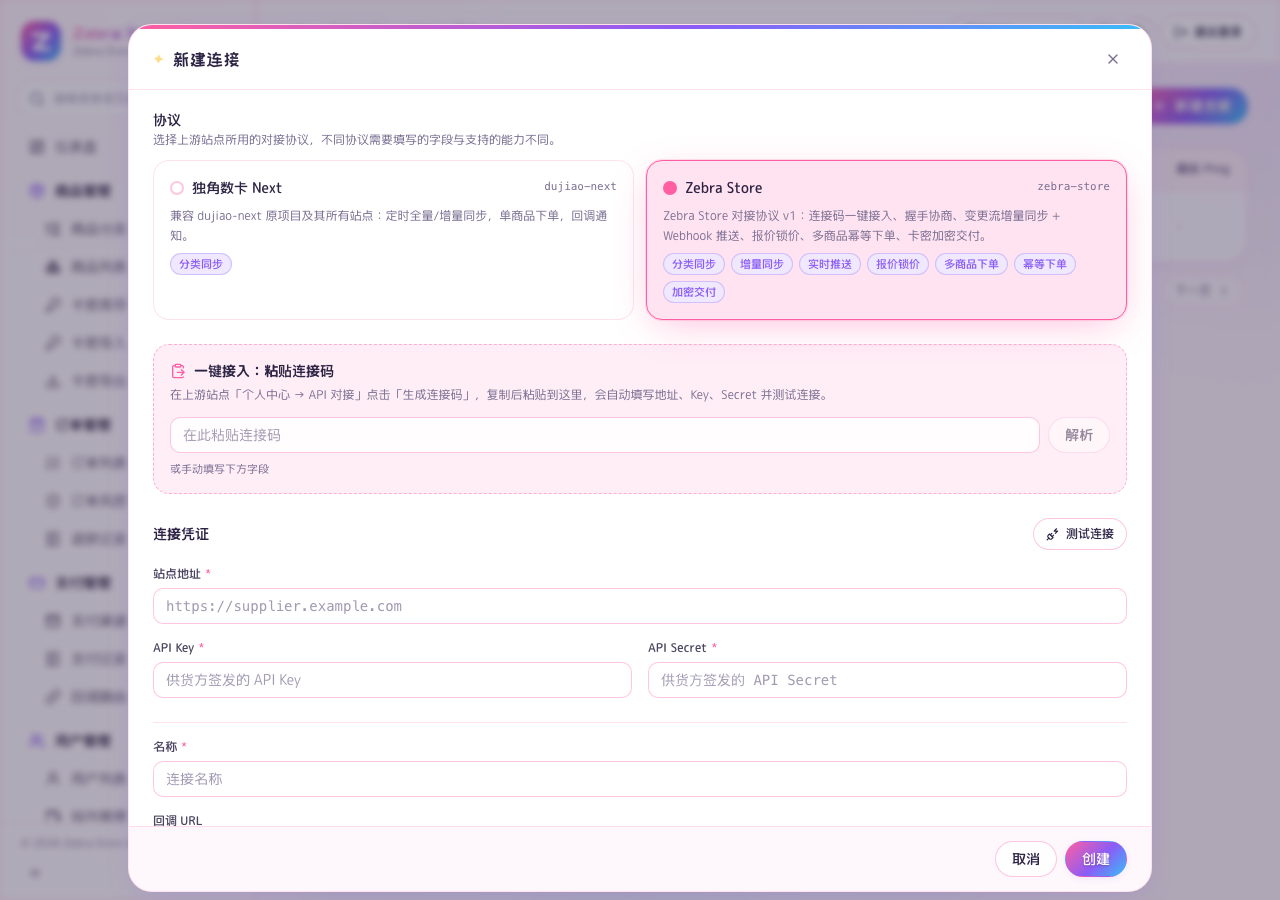Close the 新建连接 dialog

(1113, 59)
